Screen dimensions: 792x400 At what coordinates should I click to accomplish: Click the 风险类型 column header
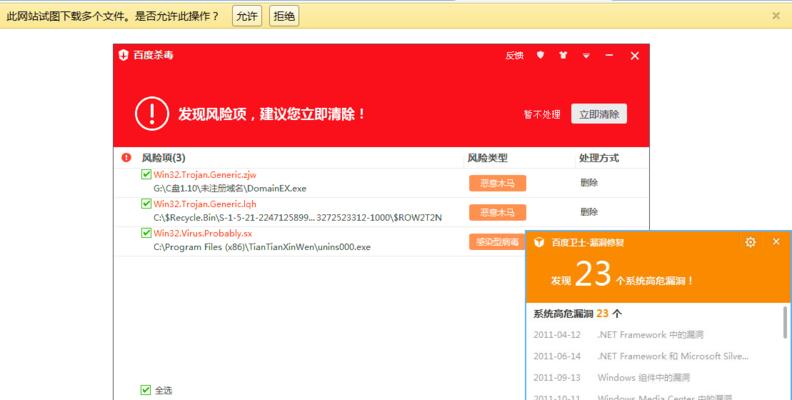click(x=487, y=158)
